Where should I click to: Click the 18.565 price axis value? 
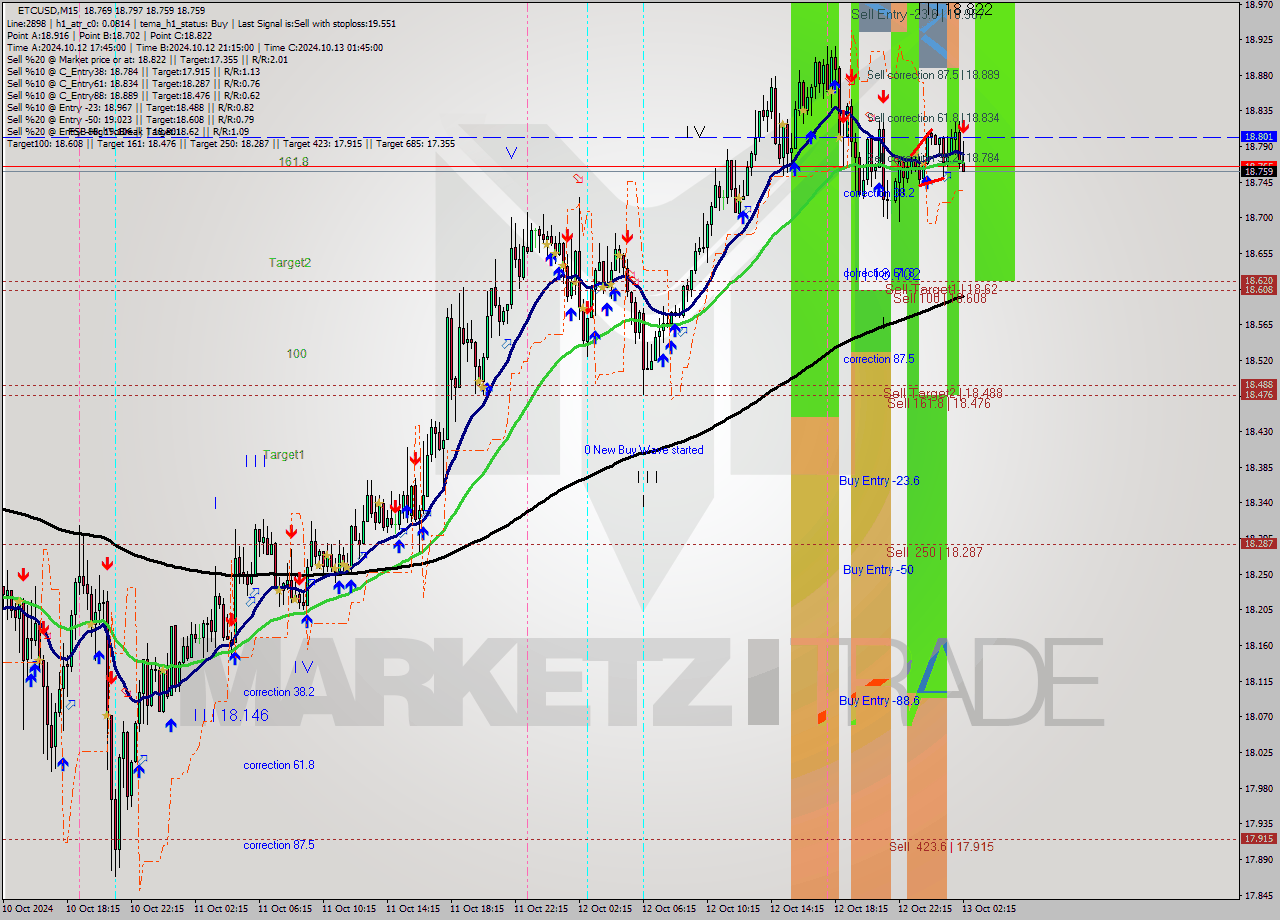[1258, 324]
